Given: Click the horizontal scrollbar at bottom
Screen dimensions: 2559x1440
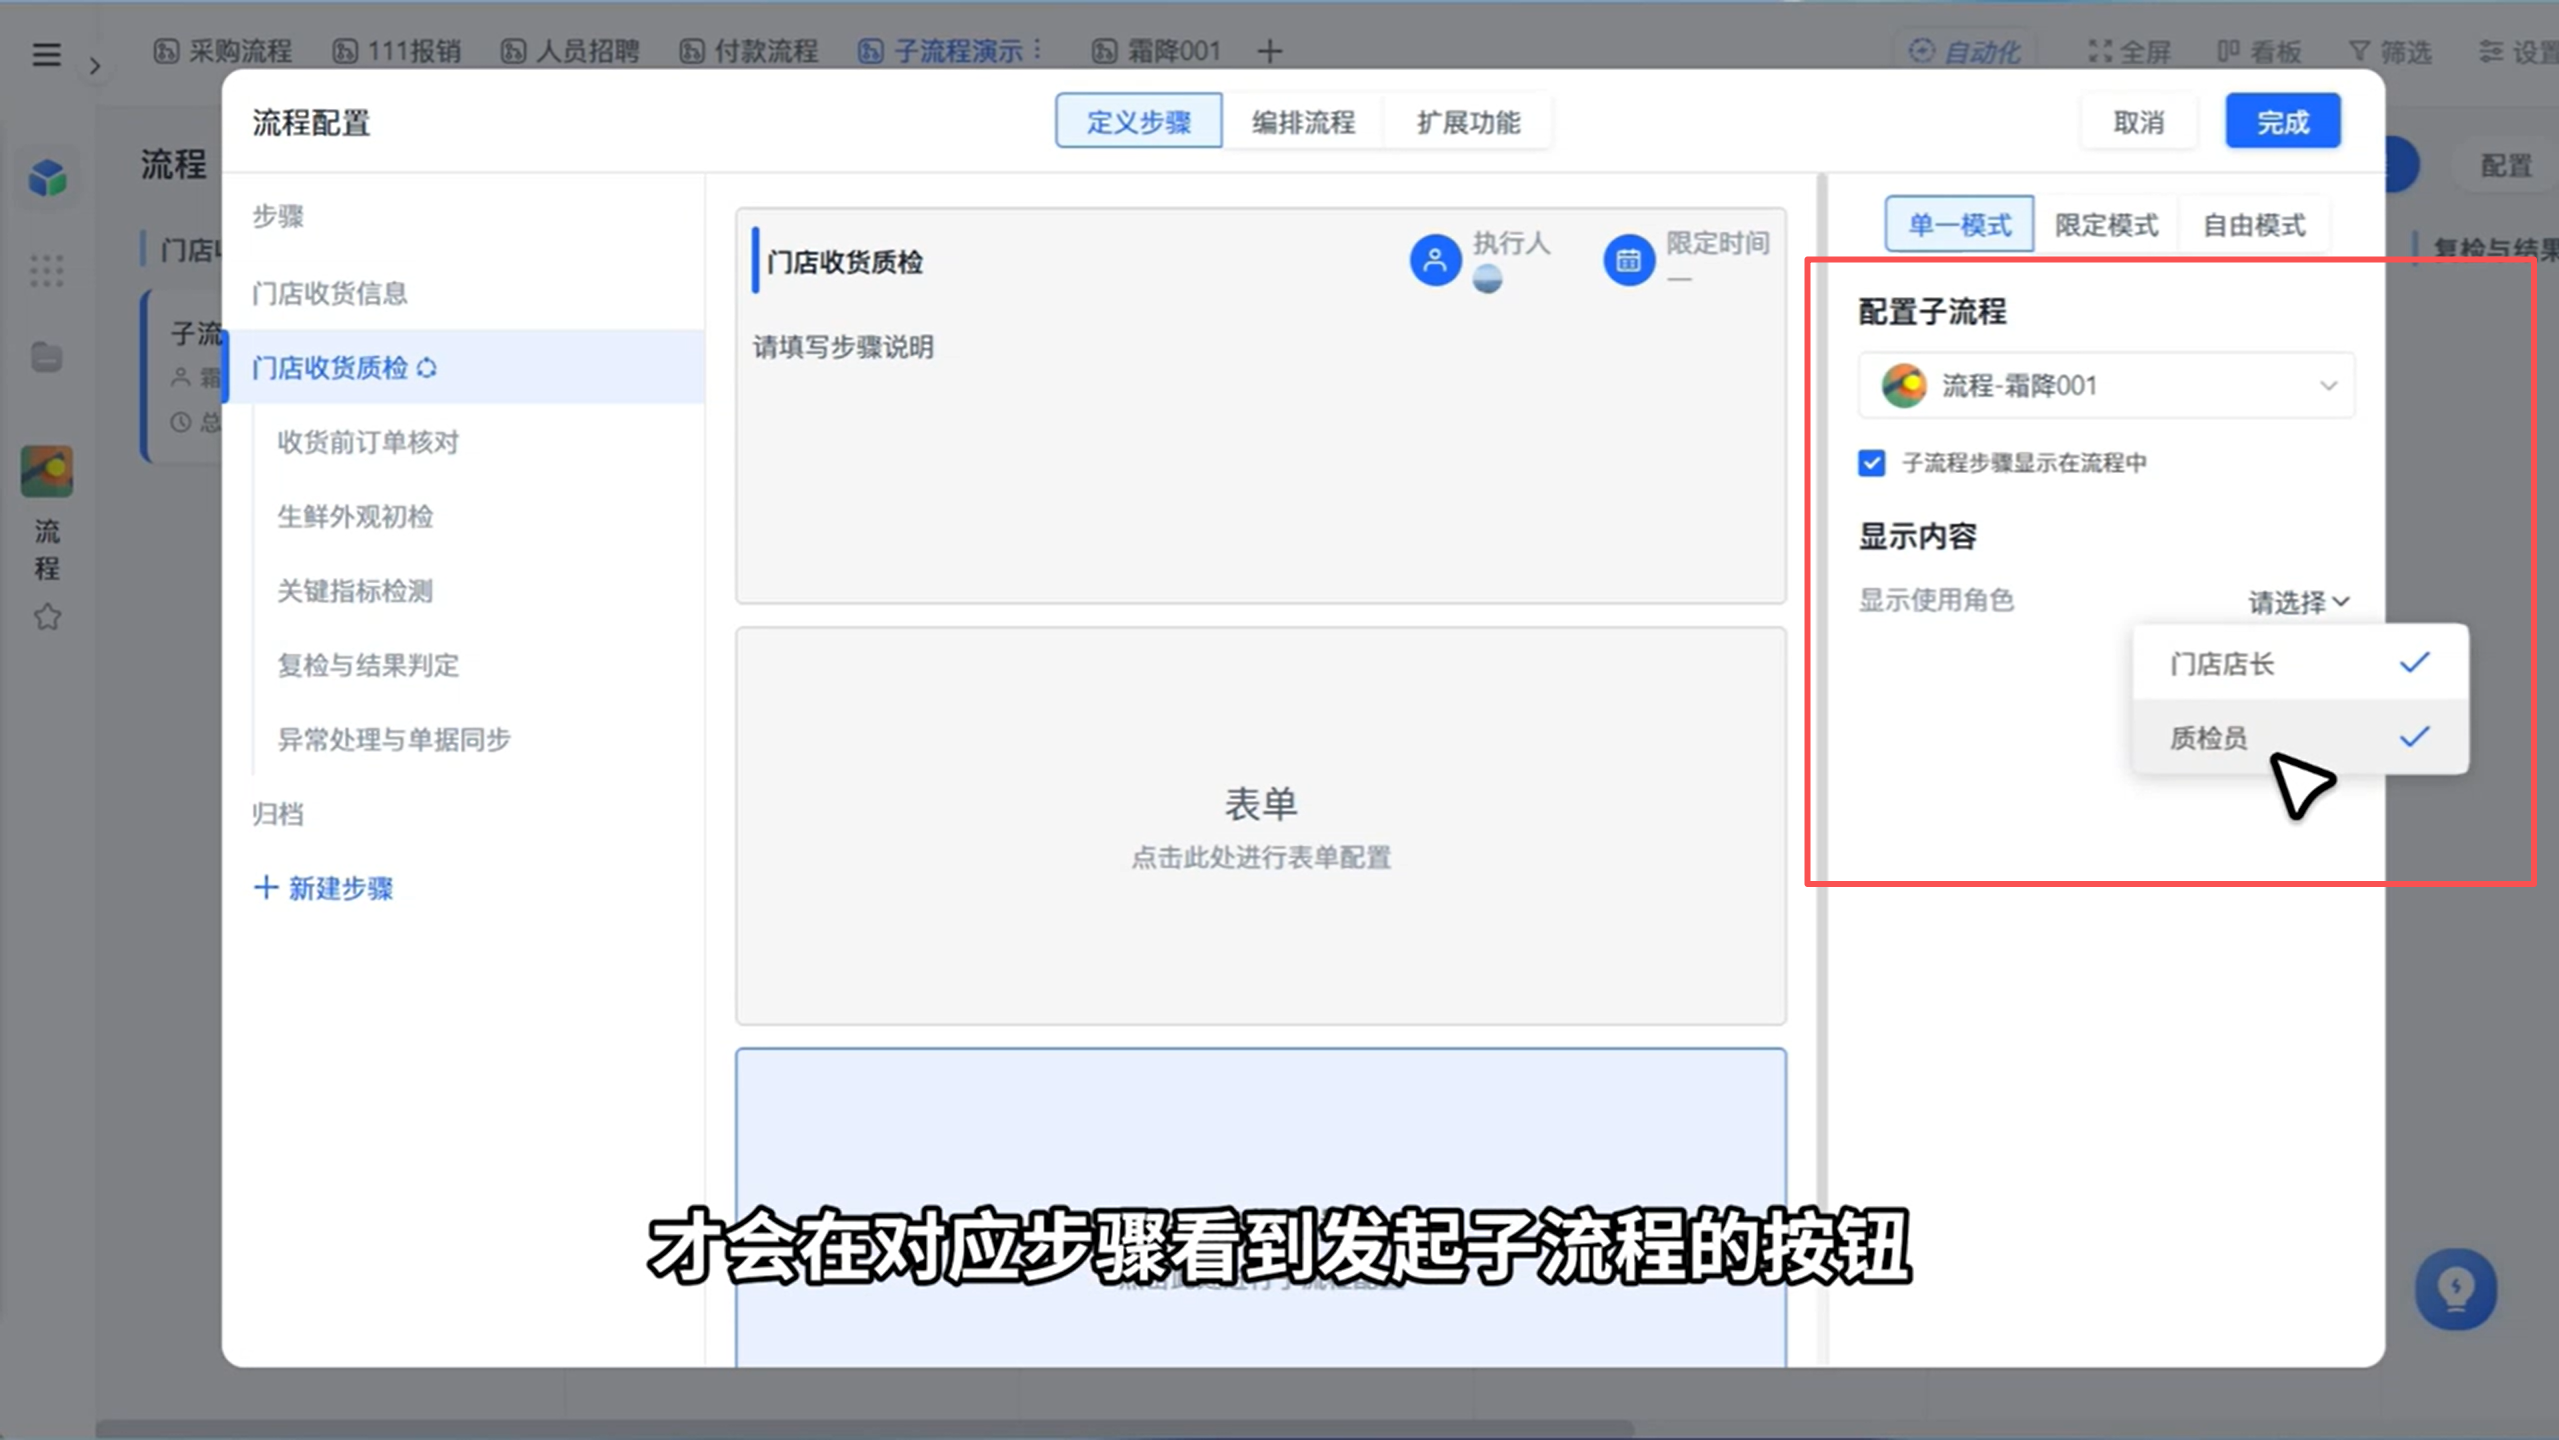Looking at the screenshot, I should (x=865, y=1428).
